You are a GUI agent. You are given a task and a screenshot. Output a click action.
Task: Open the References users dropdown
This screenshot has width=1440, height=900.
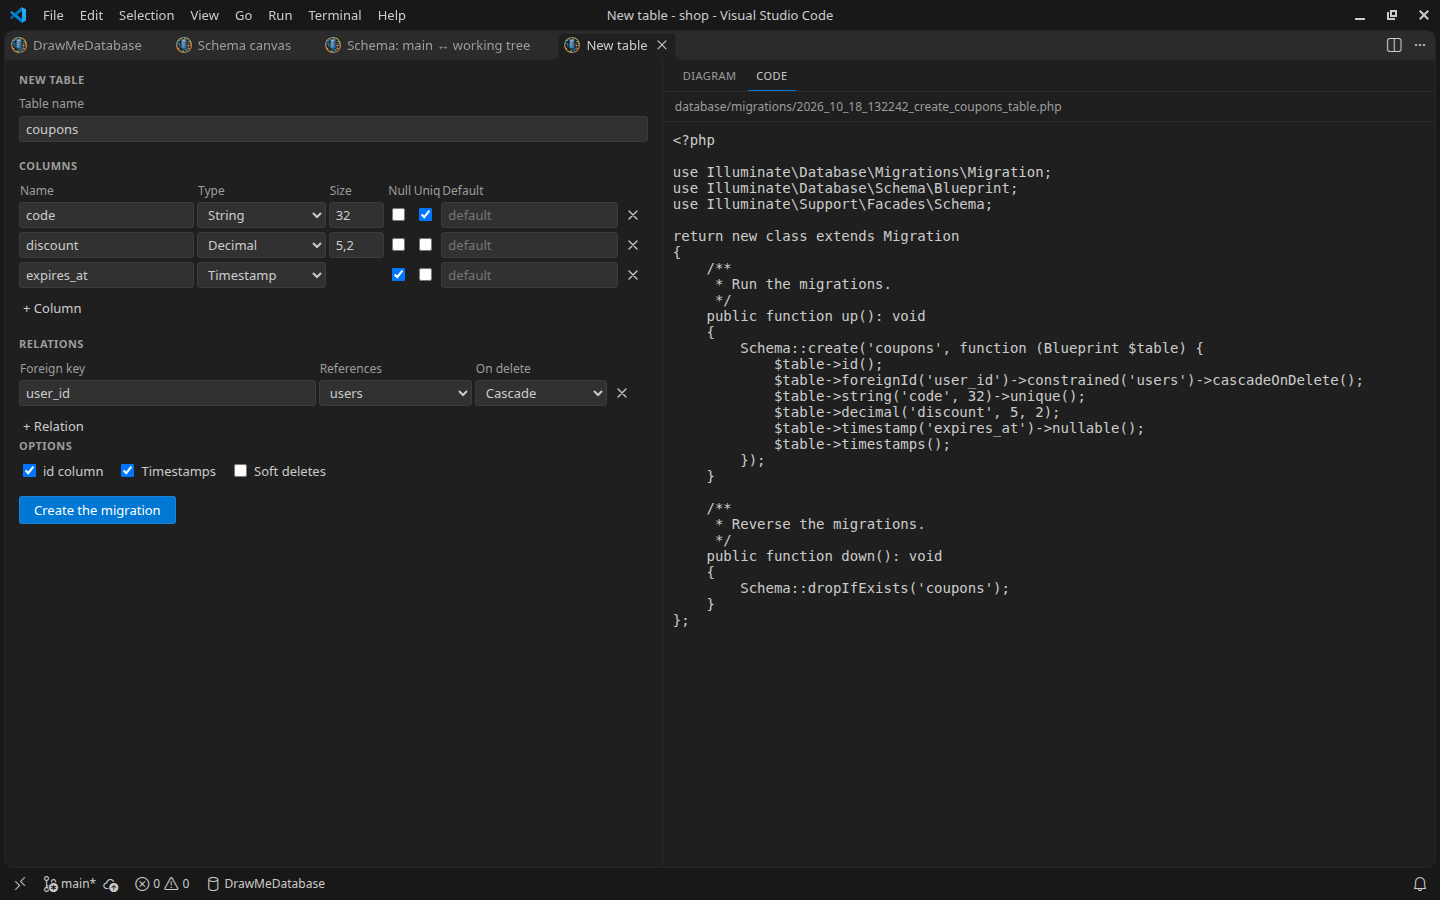(395, 394)
